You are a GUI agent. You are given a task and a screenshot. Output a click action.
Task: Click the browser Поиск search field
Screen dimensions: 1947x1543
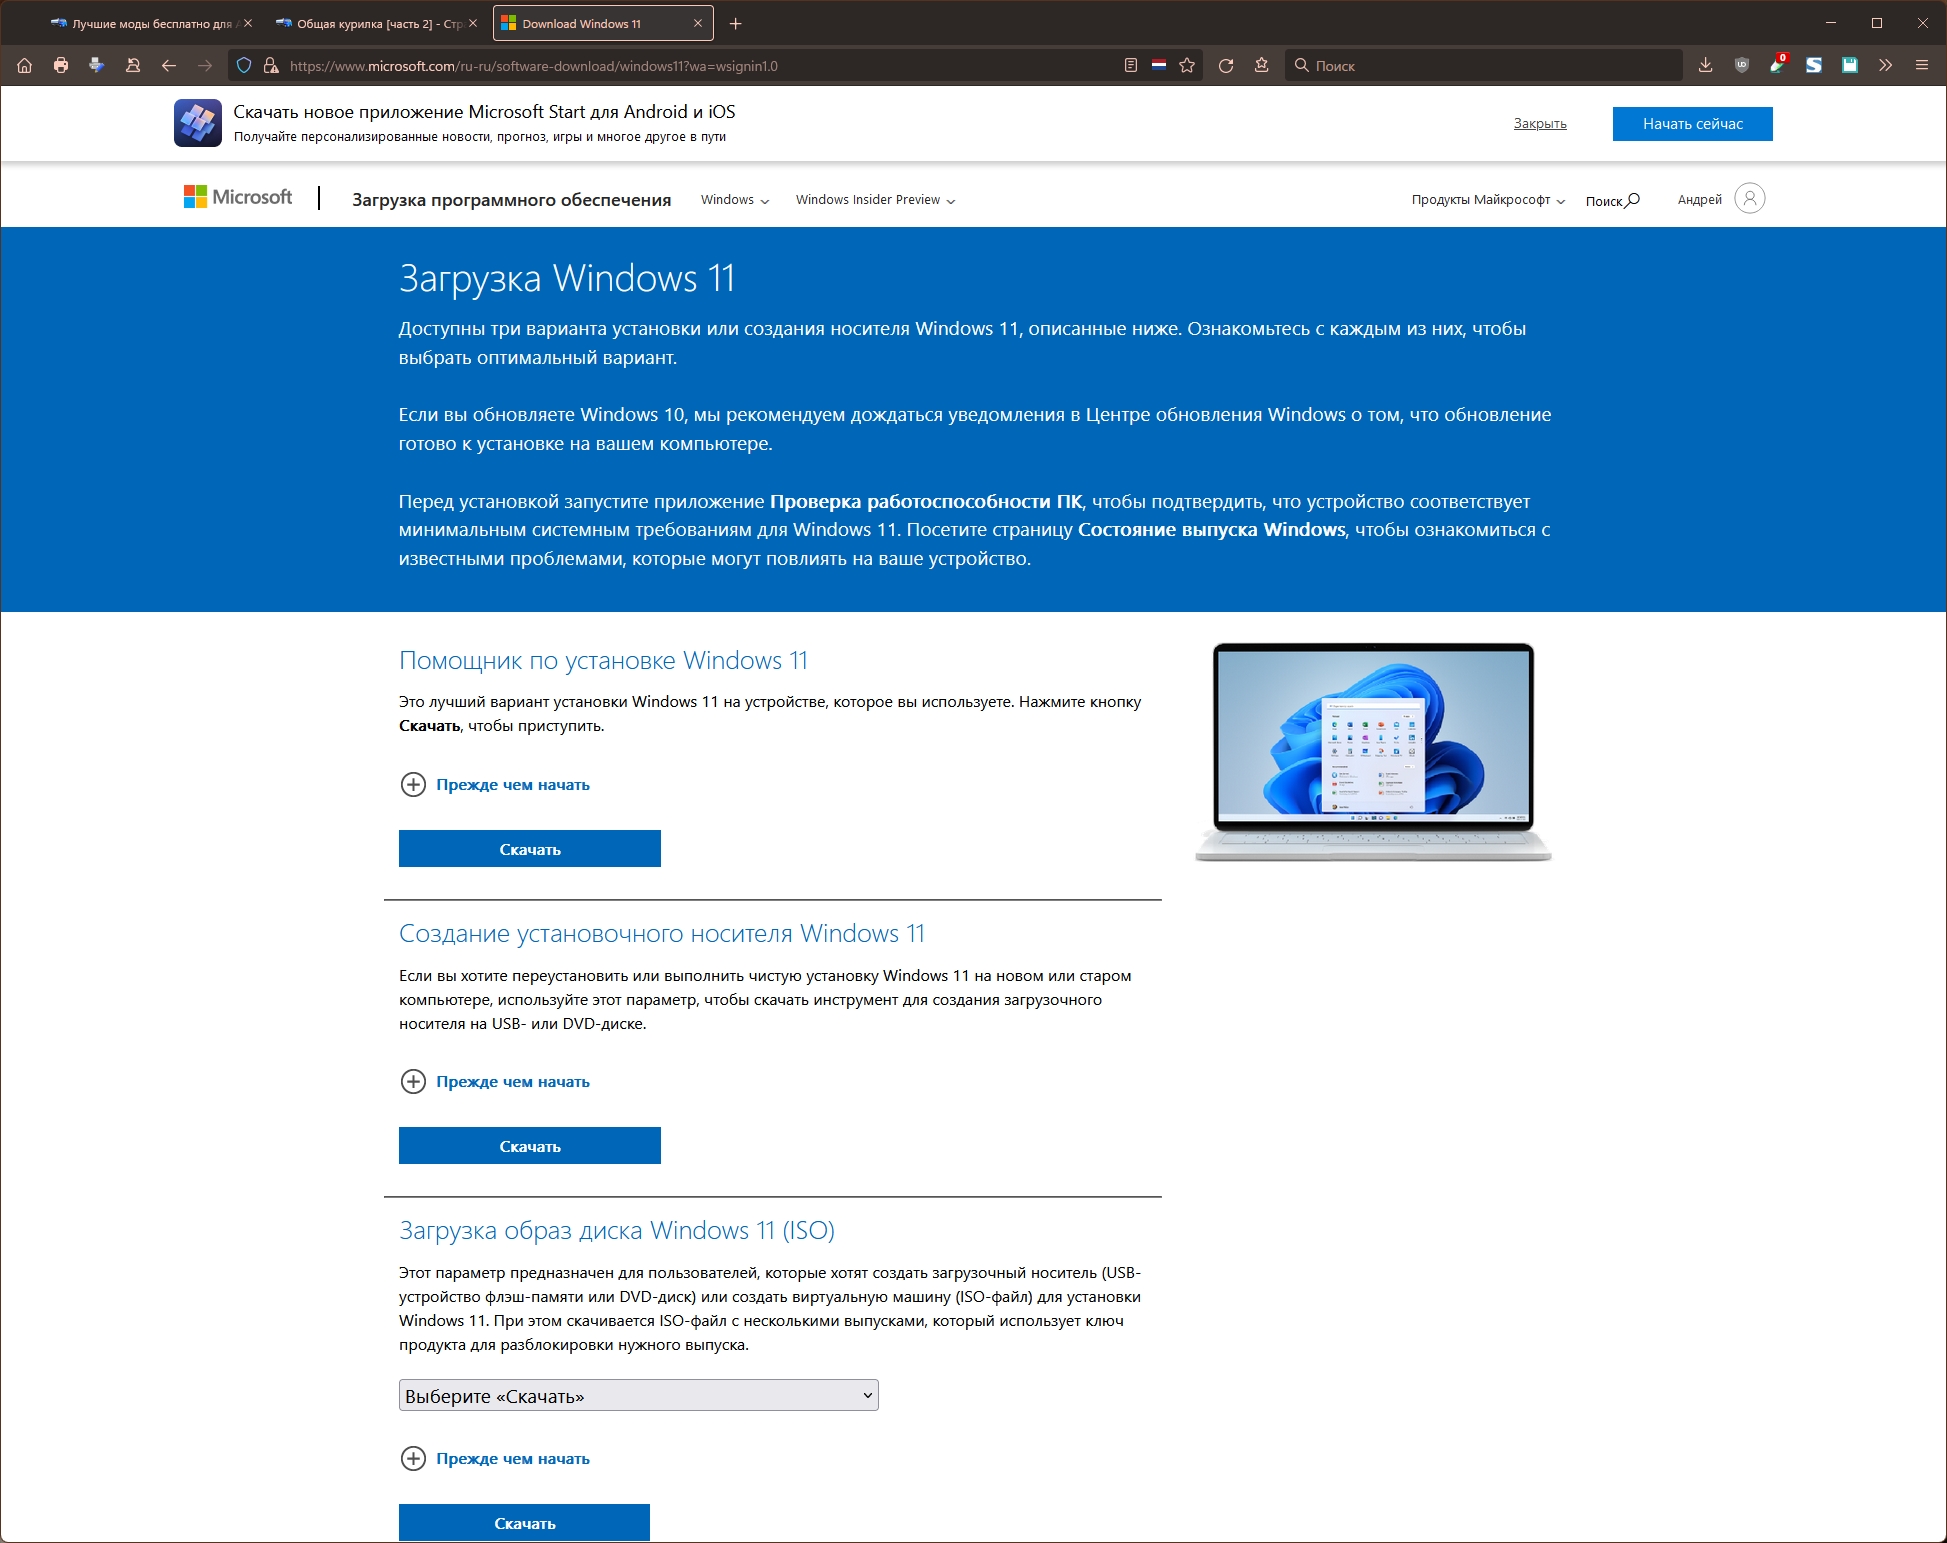pos(1483,66)
